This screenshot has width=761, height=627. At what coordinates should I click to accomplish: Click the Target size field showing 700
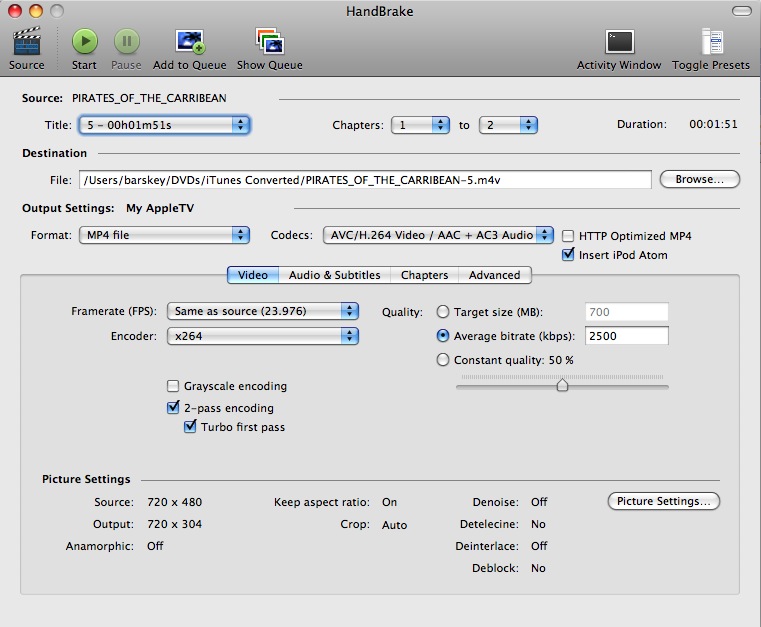click(627, 312)
